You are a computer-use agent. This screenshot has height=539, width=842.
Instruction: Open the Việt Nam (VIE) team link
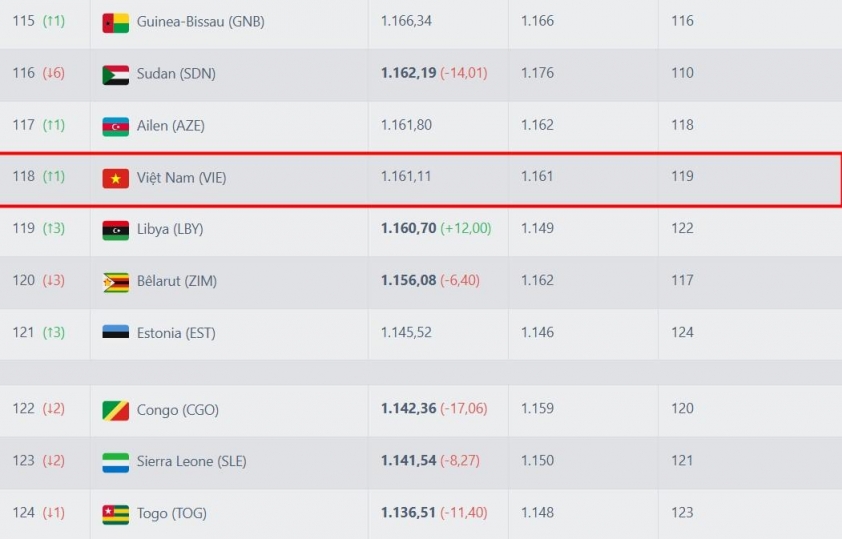click(182, 178)
